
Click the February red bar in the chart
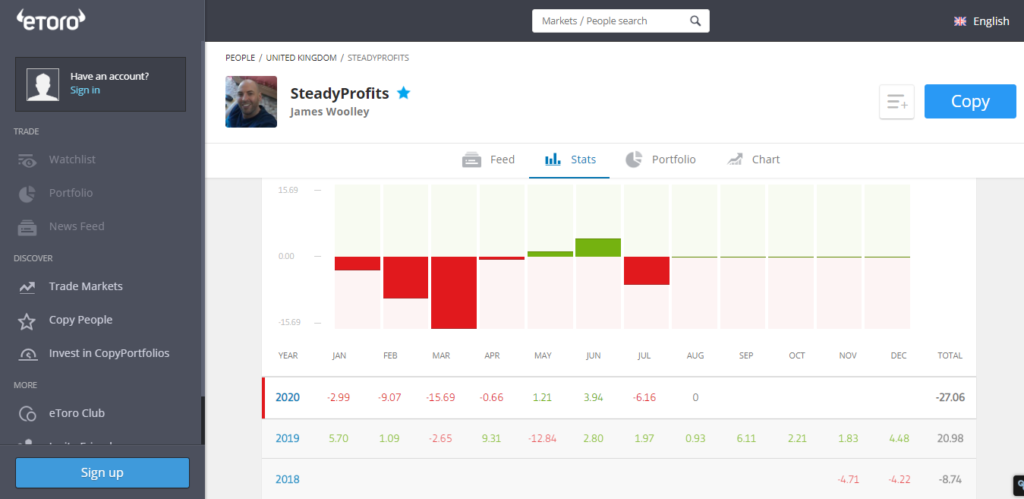coord(406,278)
